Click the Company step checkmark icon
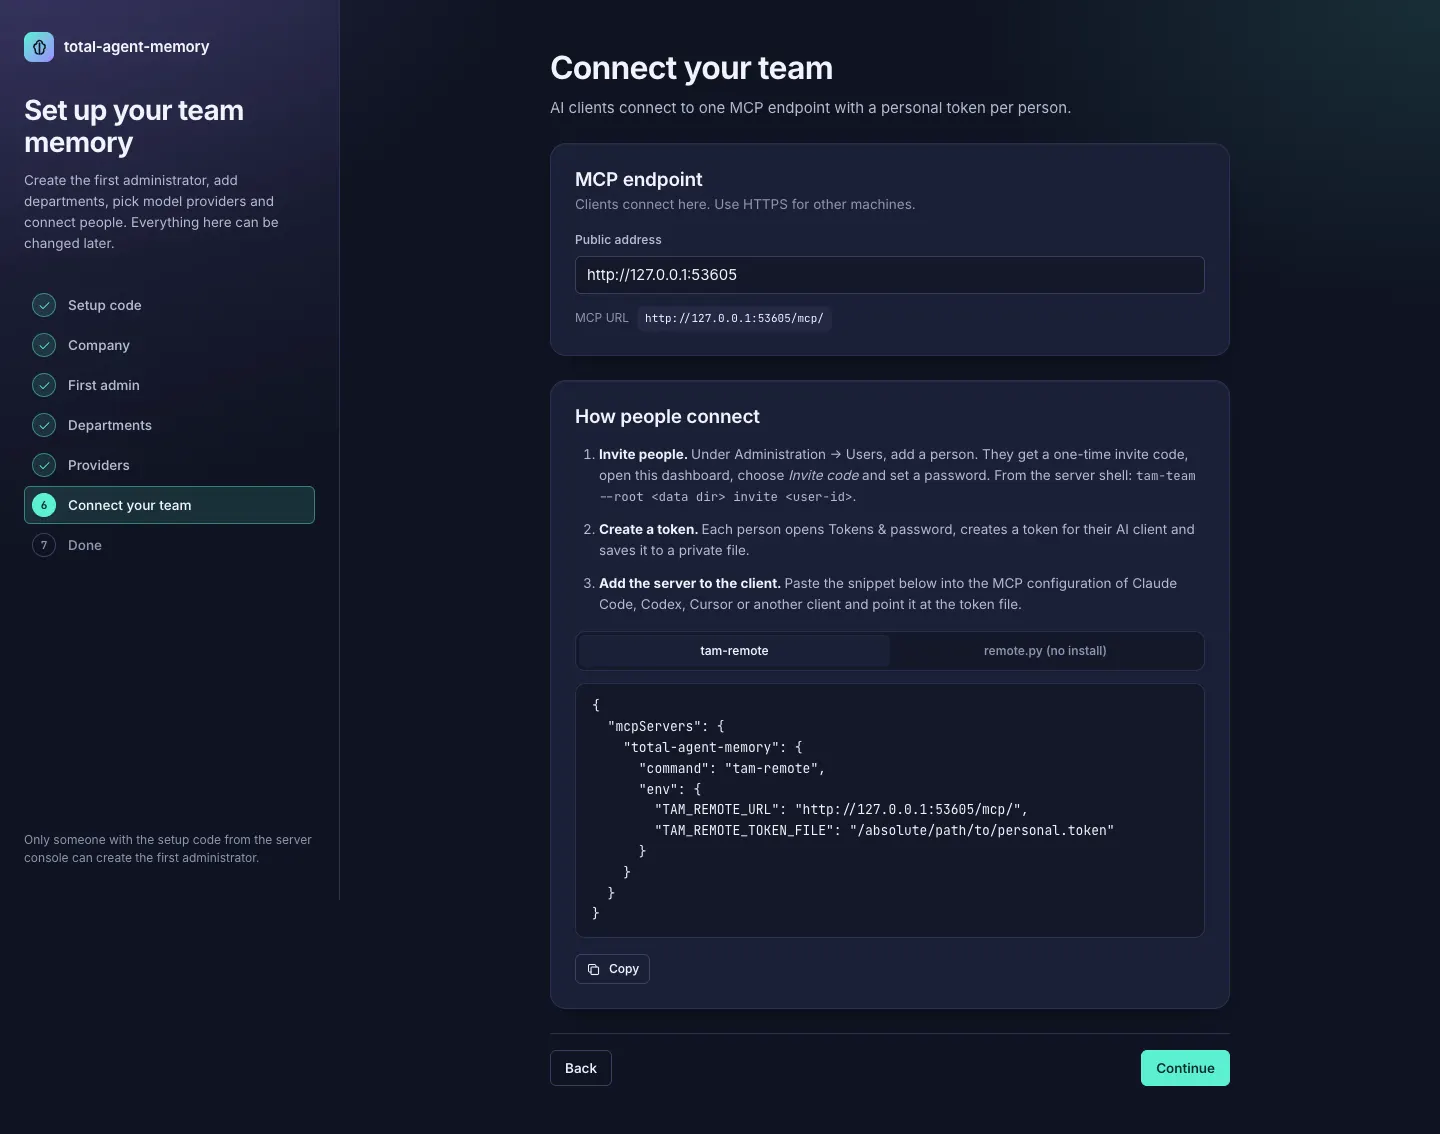This screenshot has width=1440, height=1134. point(44,345)
